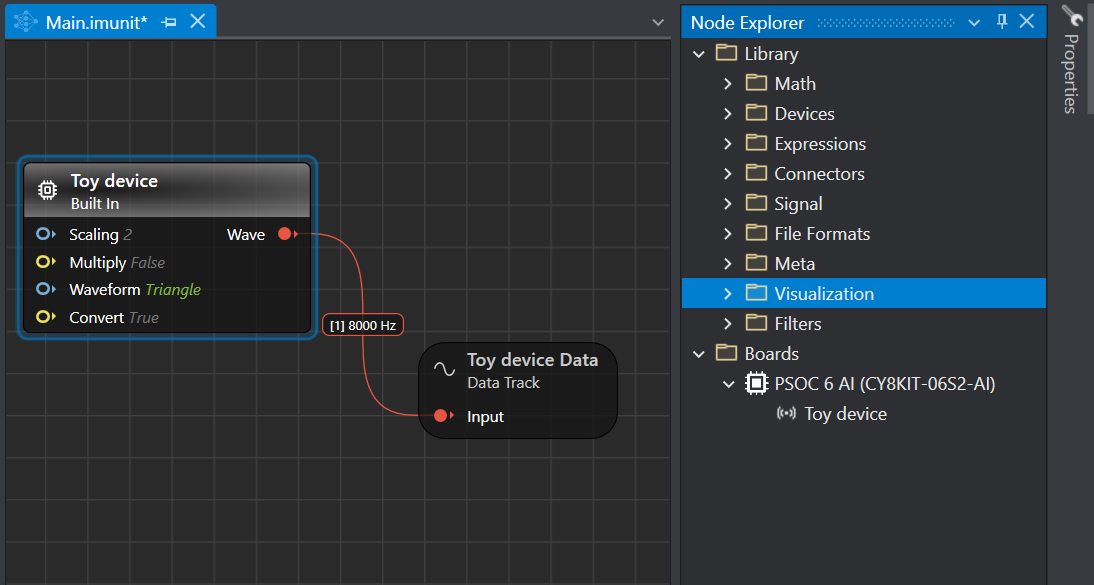Image resolution: width=1094 pixels, height=585 pixels.
Task: Click the Toy device chip icon in the node header
Action: [x=47, y=190]
